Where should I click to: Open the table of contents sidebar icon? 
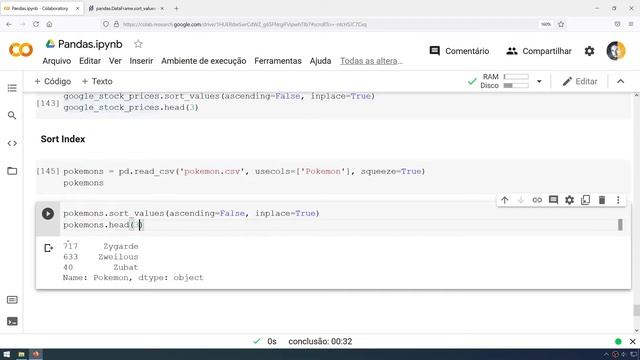point(12,88)
